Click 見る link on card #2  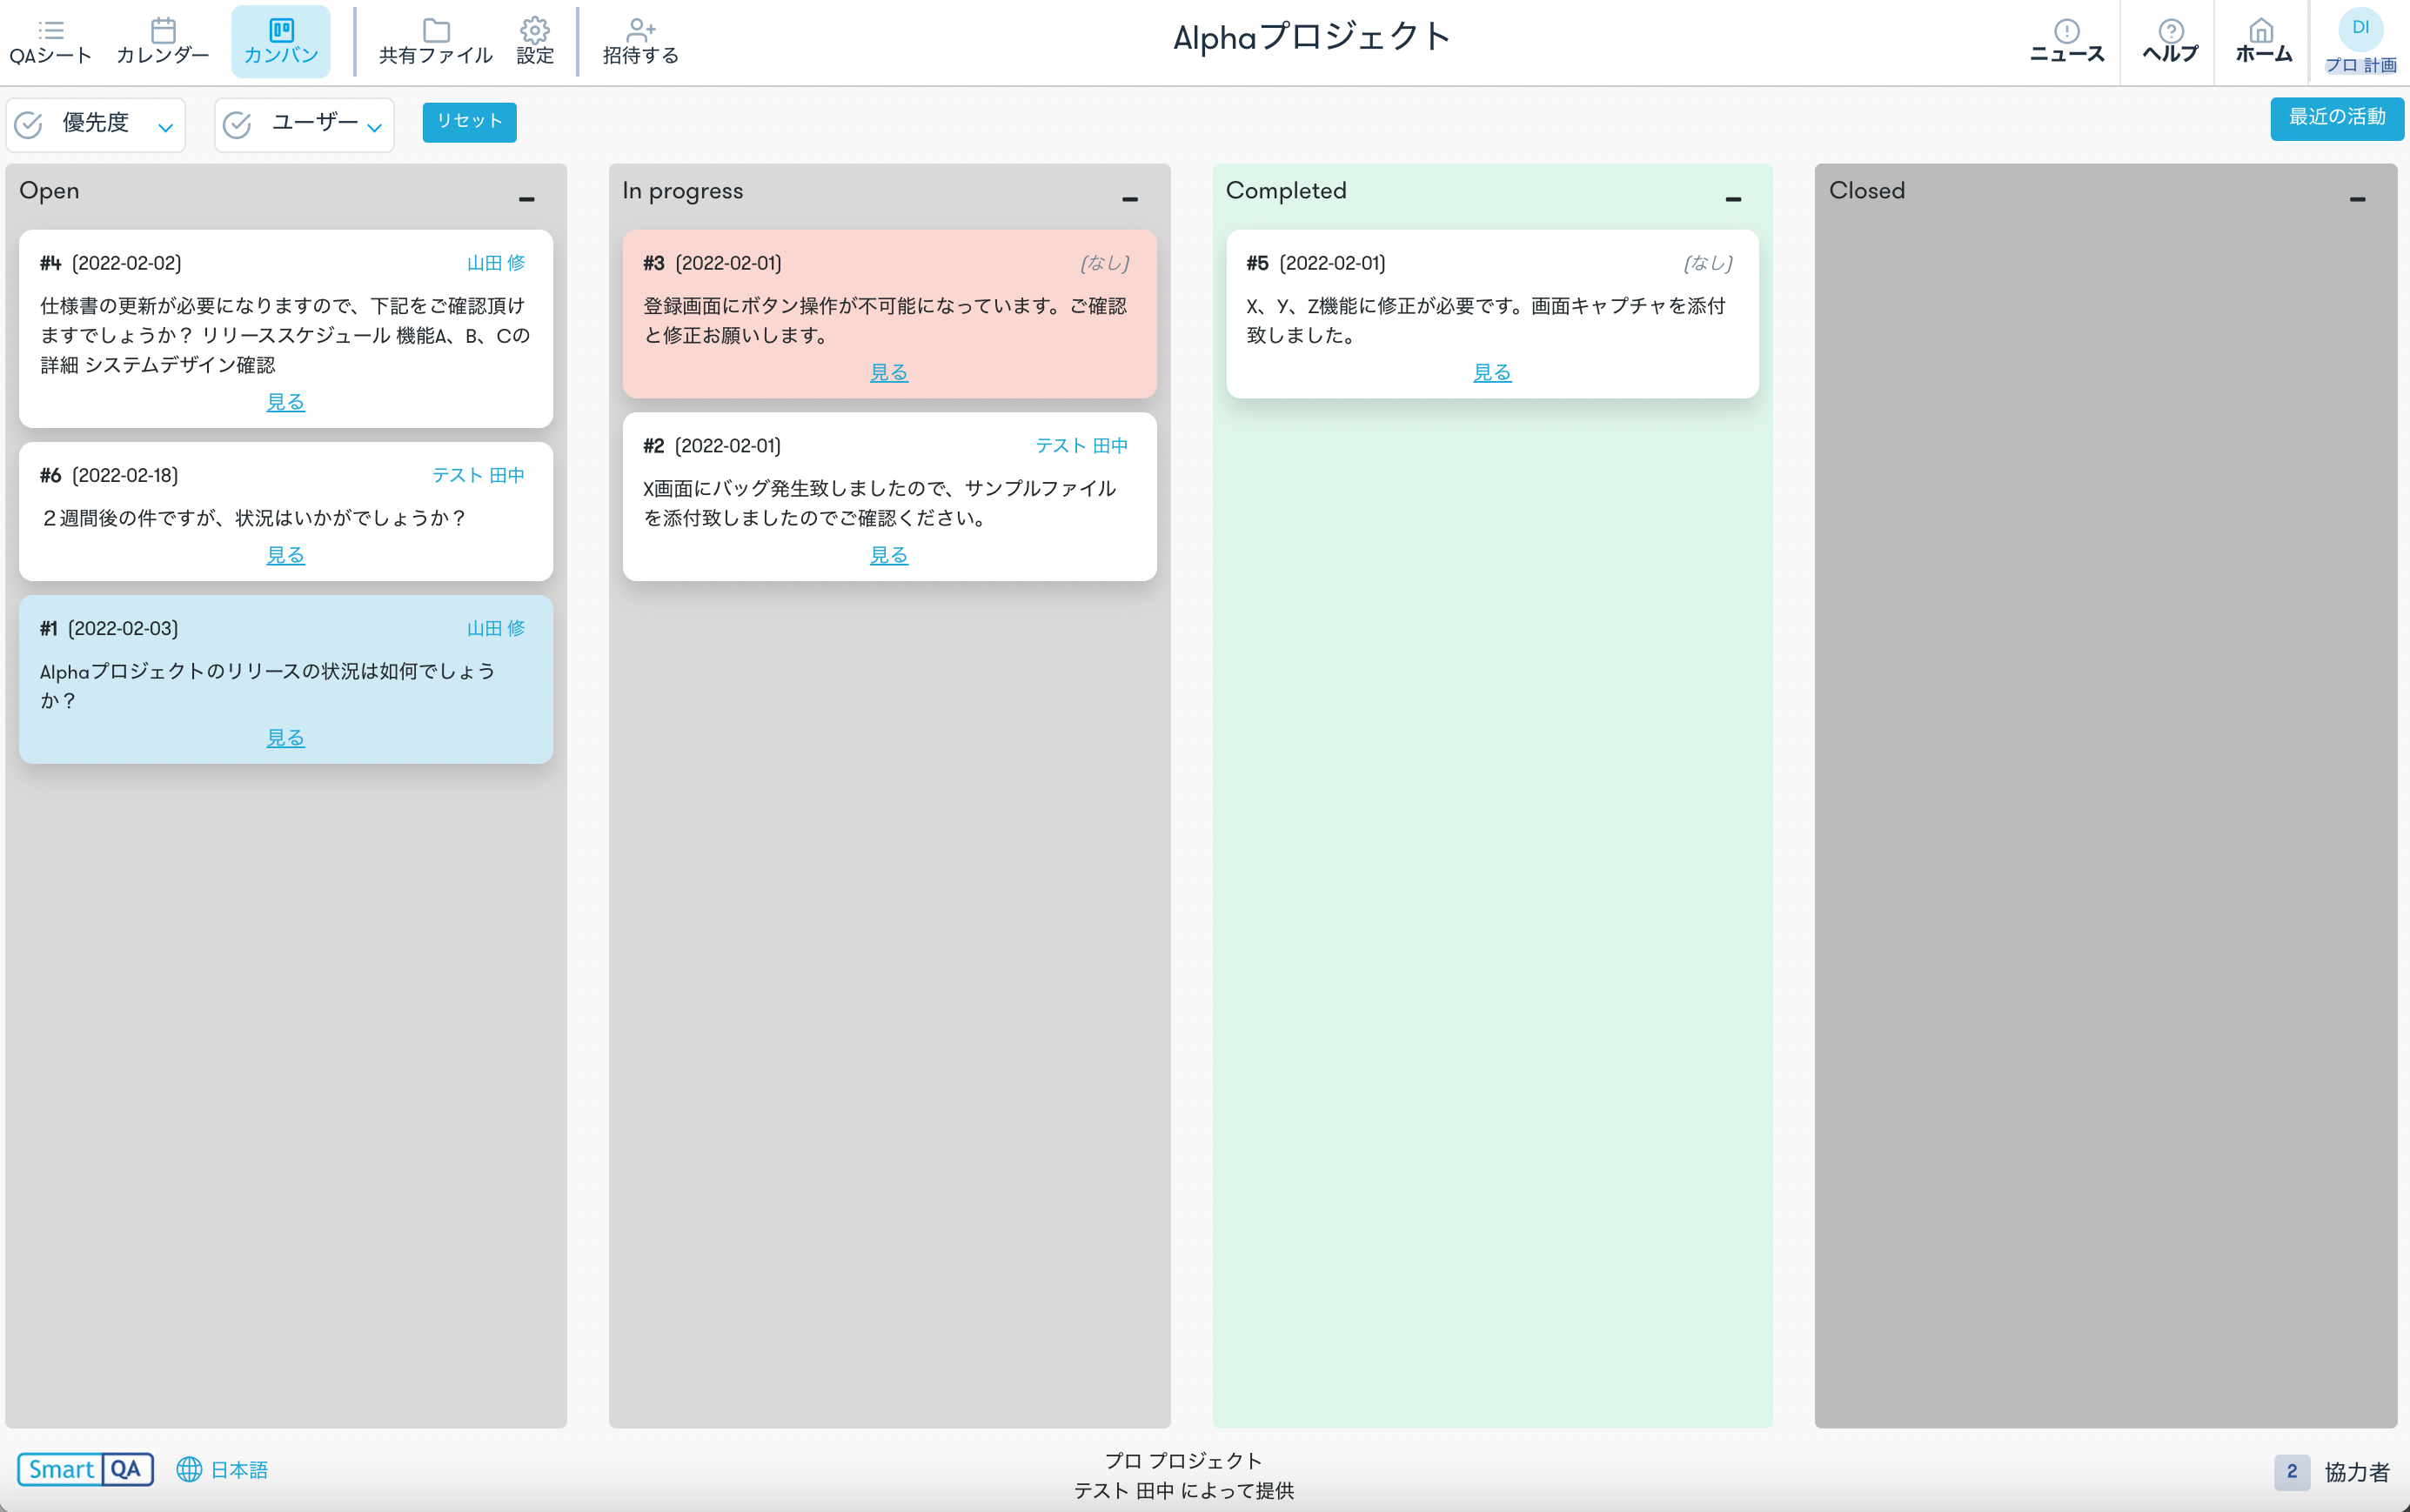pos(889,555)
